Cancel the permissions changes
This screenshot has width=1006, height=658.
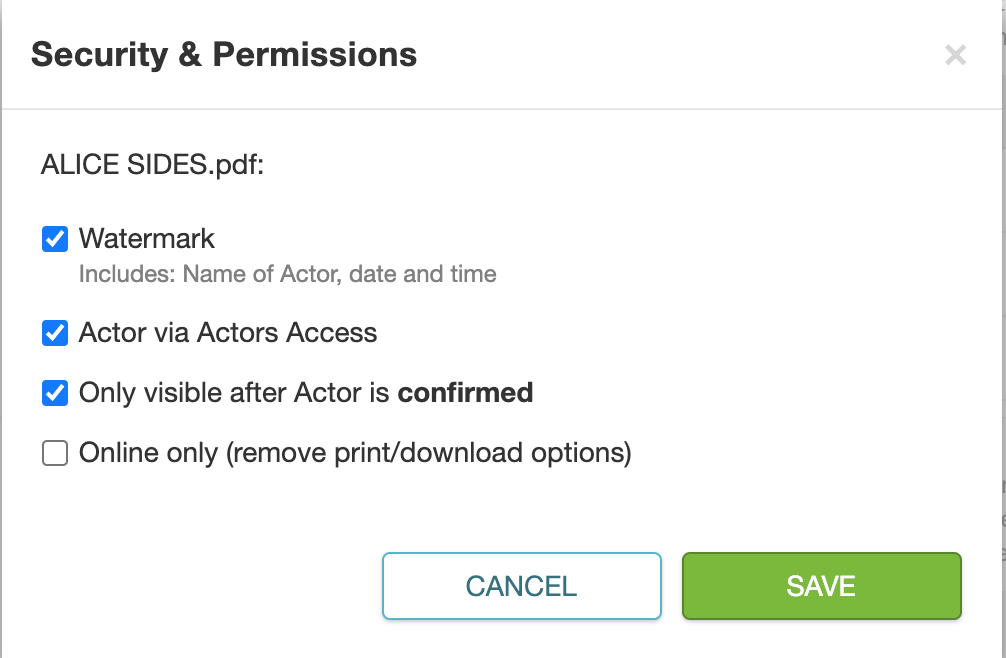coord(521,586)
